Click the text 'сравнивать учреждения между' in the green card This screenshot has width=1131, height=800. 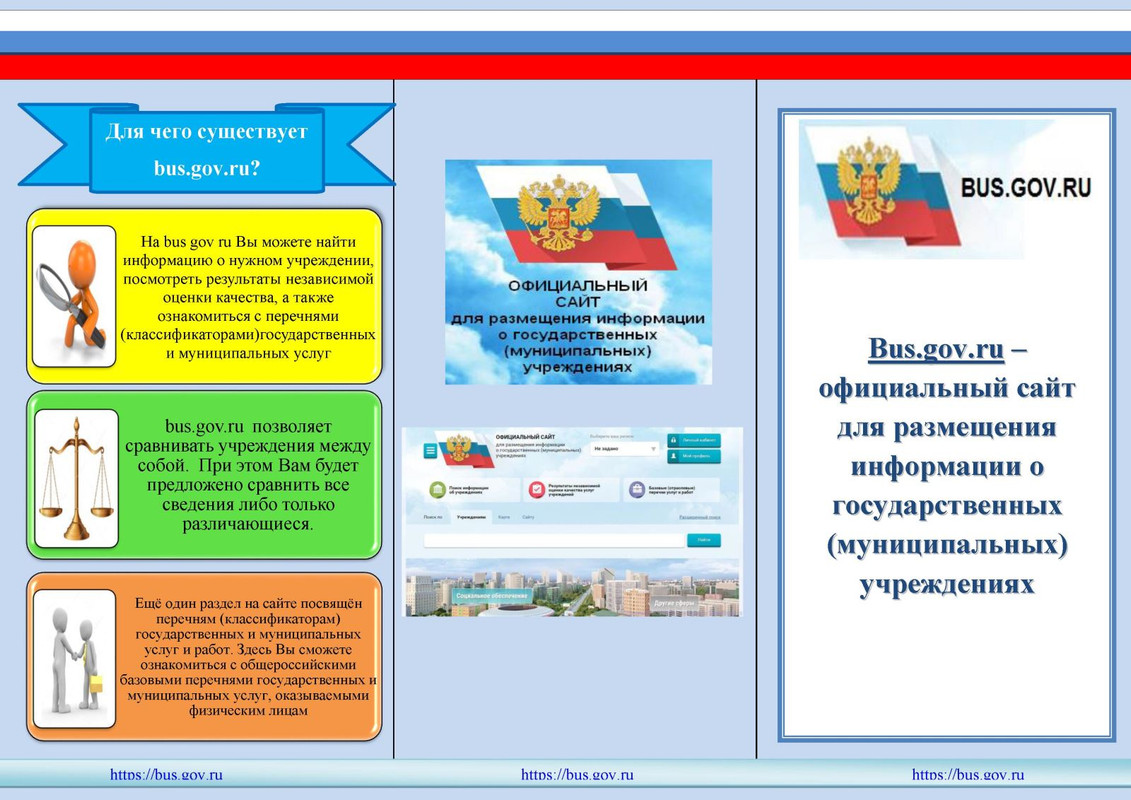[x=248, y=446]
